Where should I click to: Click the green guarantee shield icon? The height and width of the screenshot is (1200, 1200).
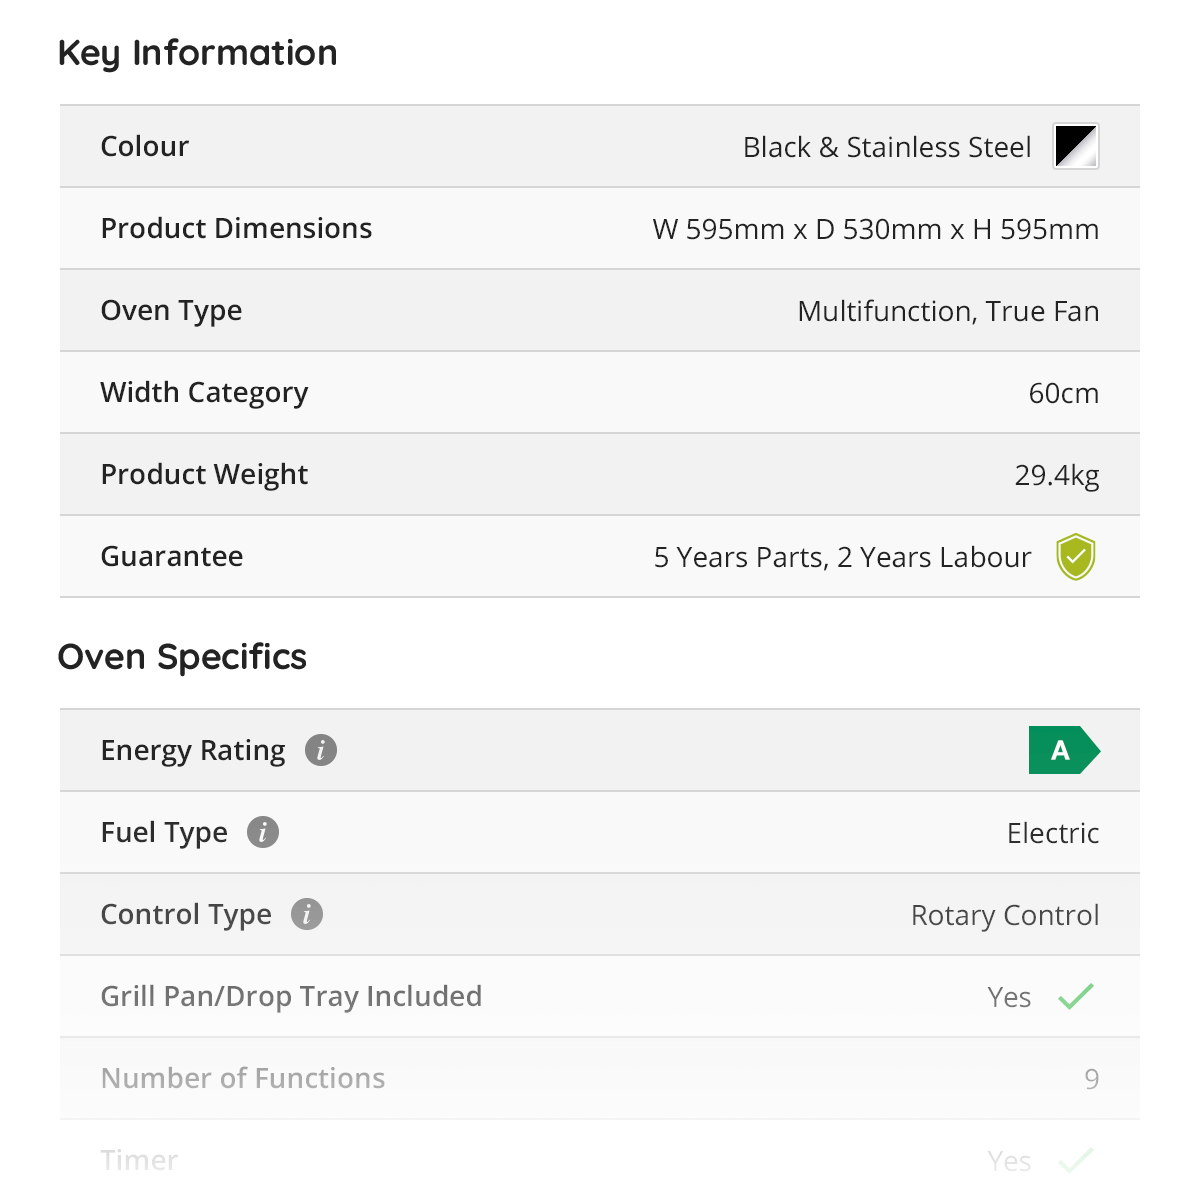(x=1076, y=557)
